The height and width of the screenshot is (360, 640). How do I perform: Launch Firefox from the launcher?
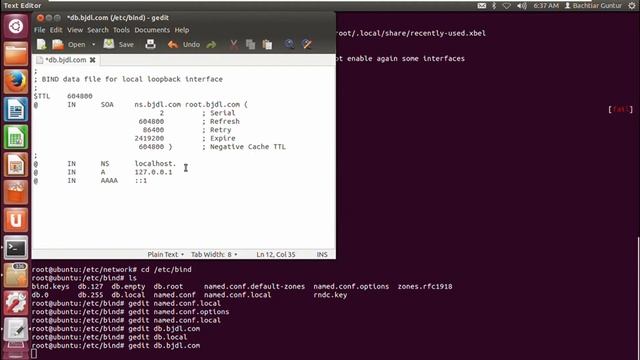pos(16,82)
